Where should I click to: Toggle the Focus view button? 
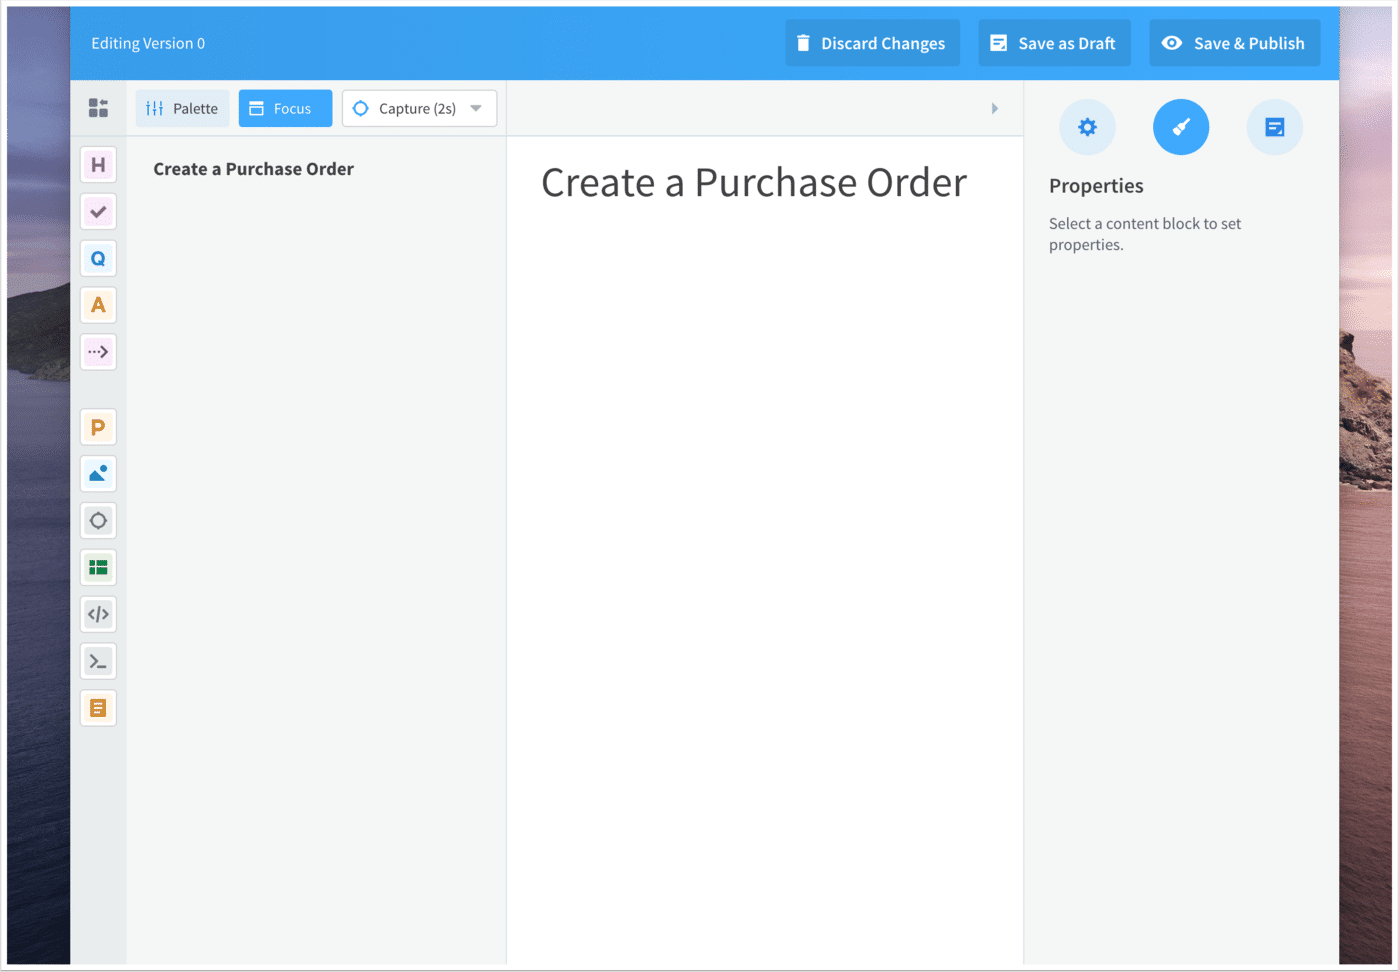285,108
